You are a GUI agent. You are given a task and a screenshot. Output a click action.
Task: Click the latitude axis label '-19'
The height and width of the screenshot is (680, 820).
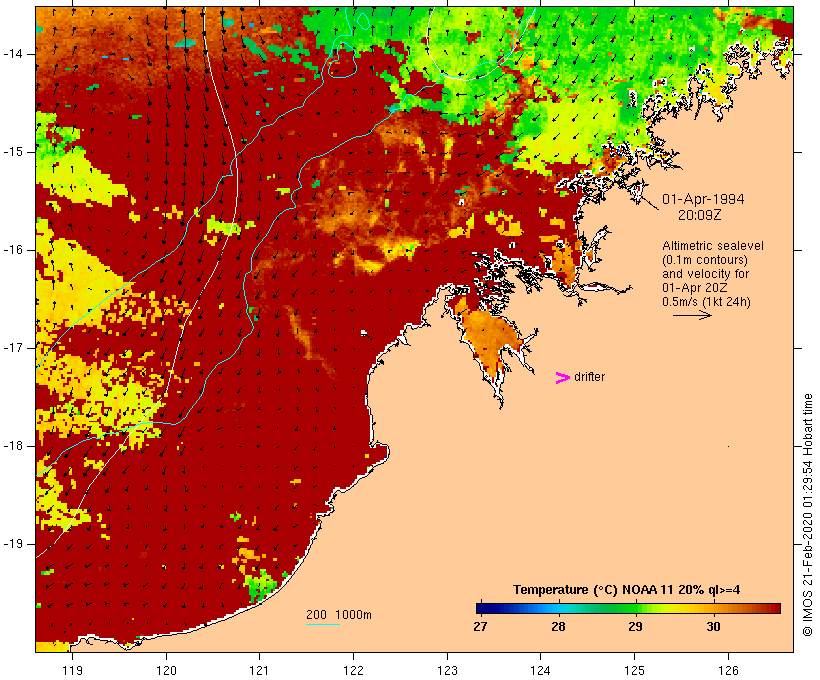pyautogui.click(x=13, y=544)
